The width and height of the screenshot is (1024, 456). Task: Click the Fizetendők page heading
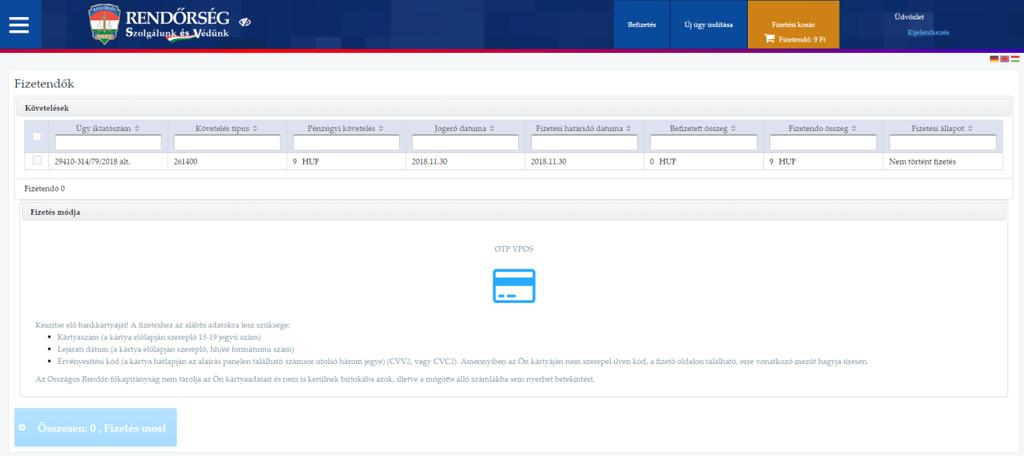44,84
